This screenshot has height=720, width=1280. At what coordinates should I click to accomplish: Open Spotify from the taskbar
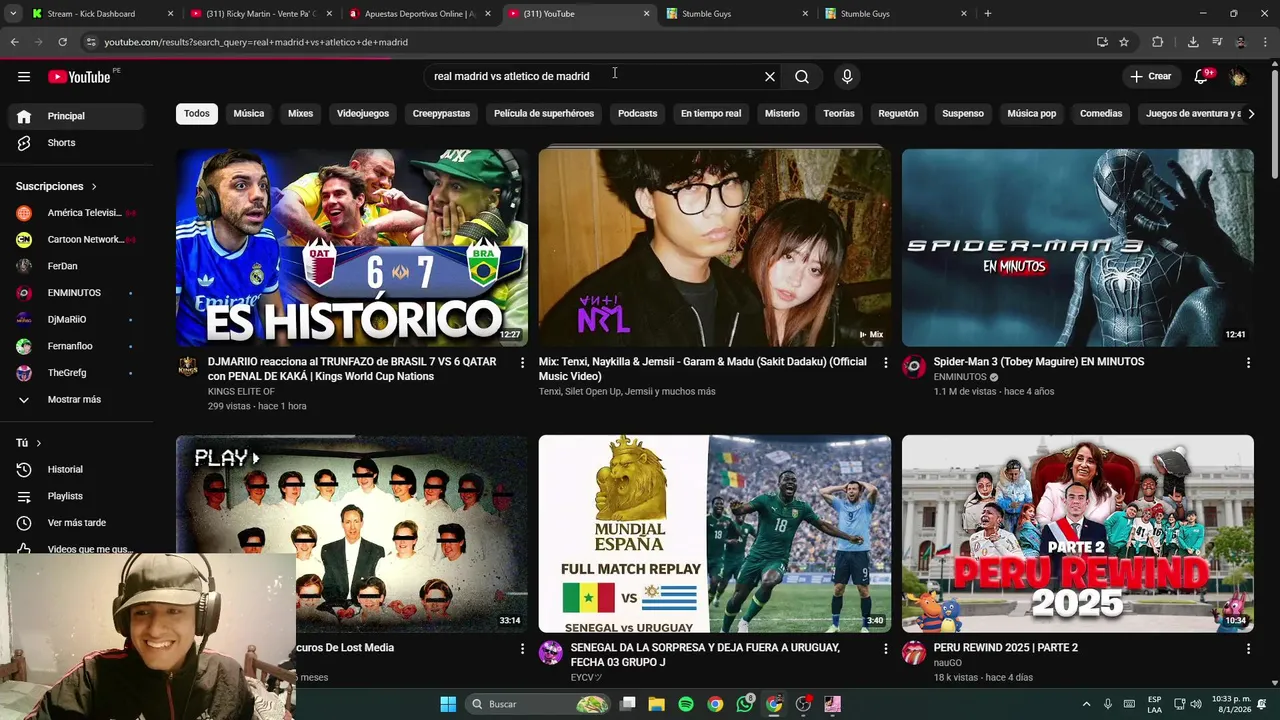(x=686, y=704)
